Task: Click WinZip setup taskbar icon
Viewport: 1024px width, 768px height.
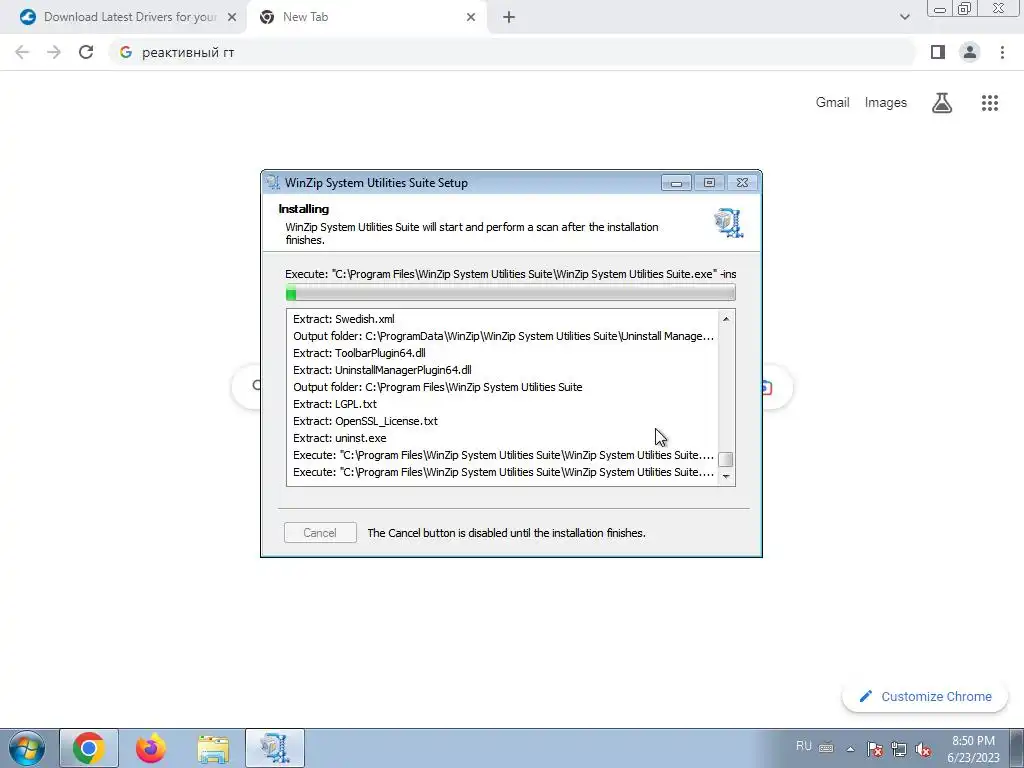Action: coord(275,748)
